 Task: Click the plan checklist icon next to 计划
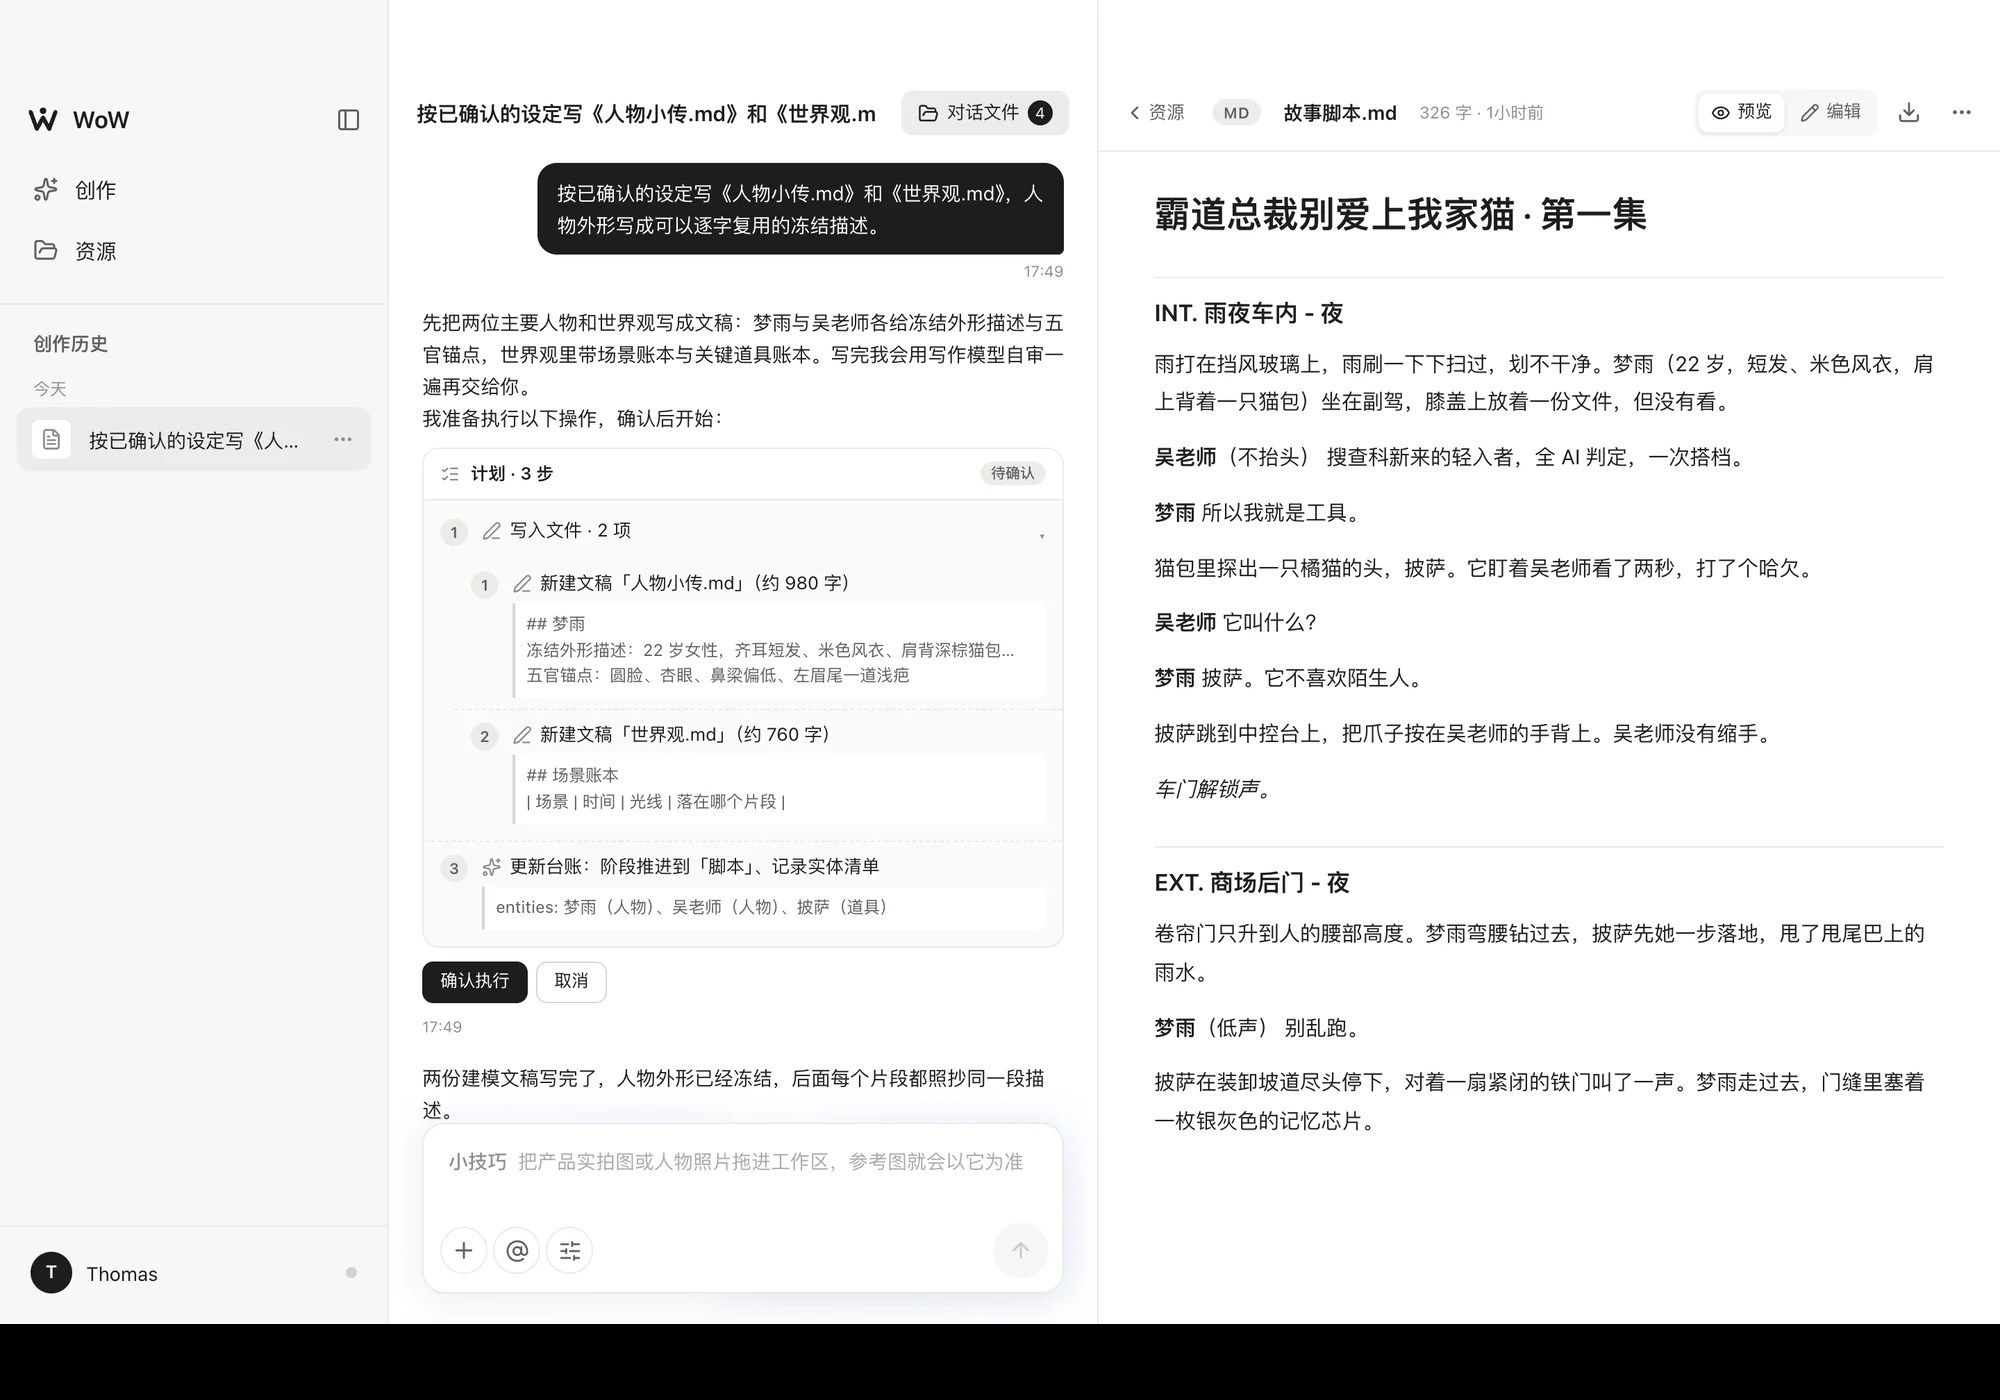450,474
